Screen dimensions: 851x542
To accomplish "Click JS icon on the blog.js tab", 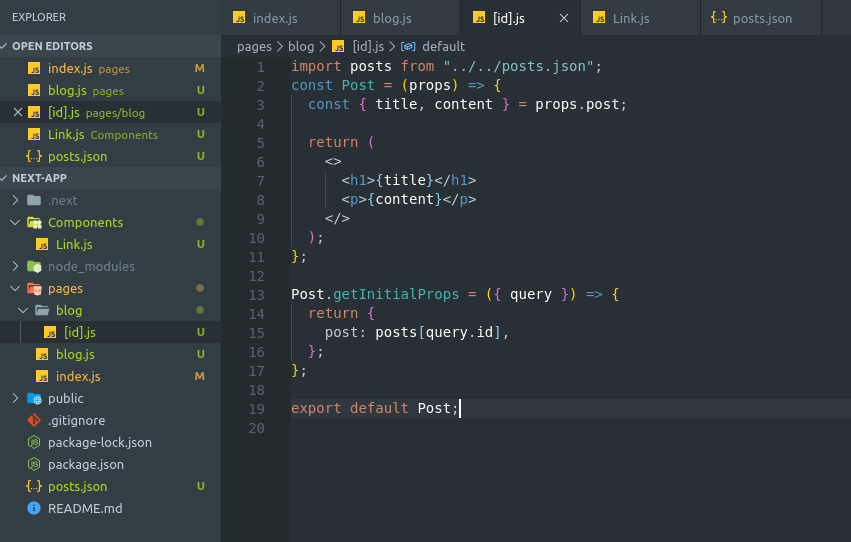I will click(359, 18).
